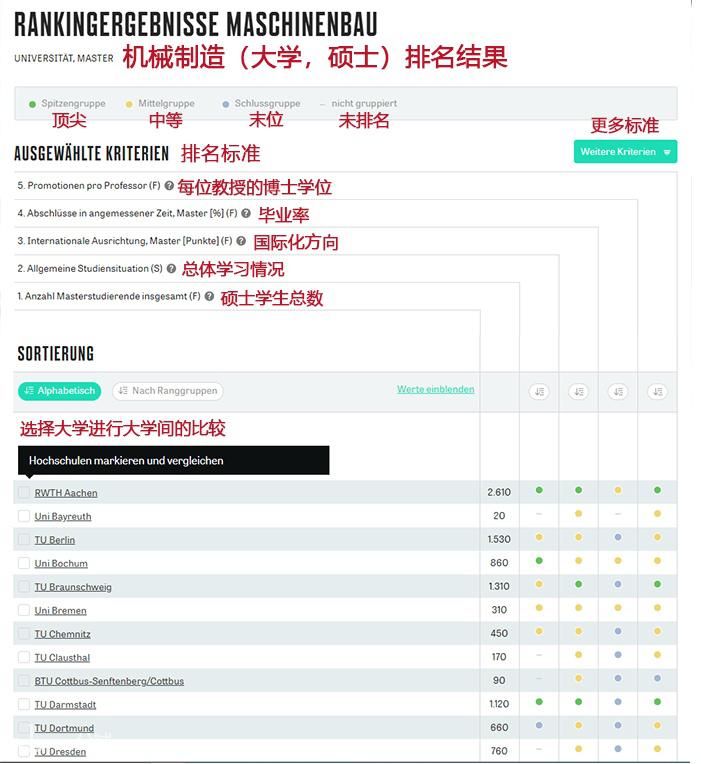Click TU Berlin student count 1.530
This screenshot has width=701, height=764.
(x=499, y=539)
